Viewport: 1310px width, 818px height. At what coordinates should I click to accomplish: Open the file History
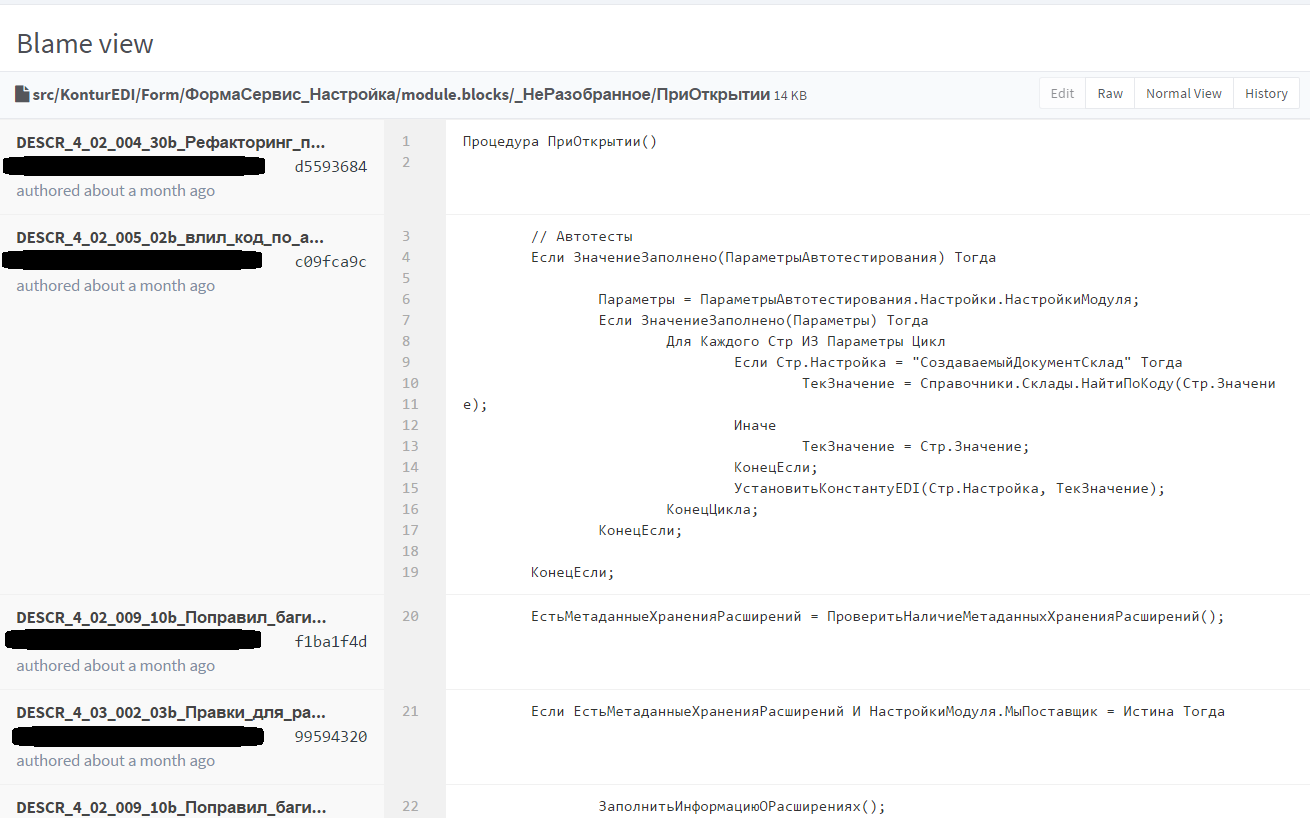[x=1266, y=93]
